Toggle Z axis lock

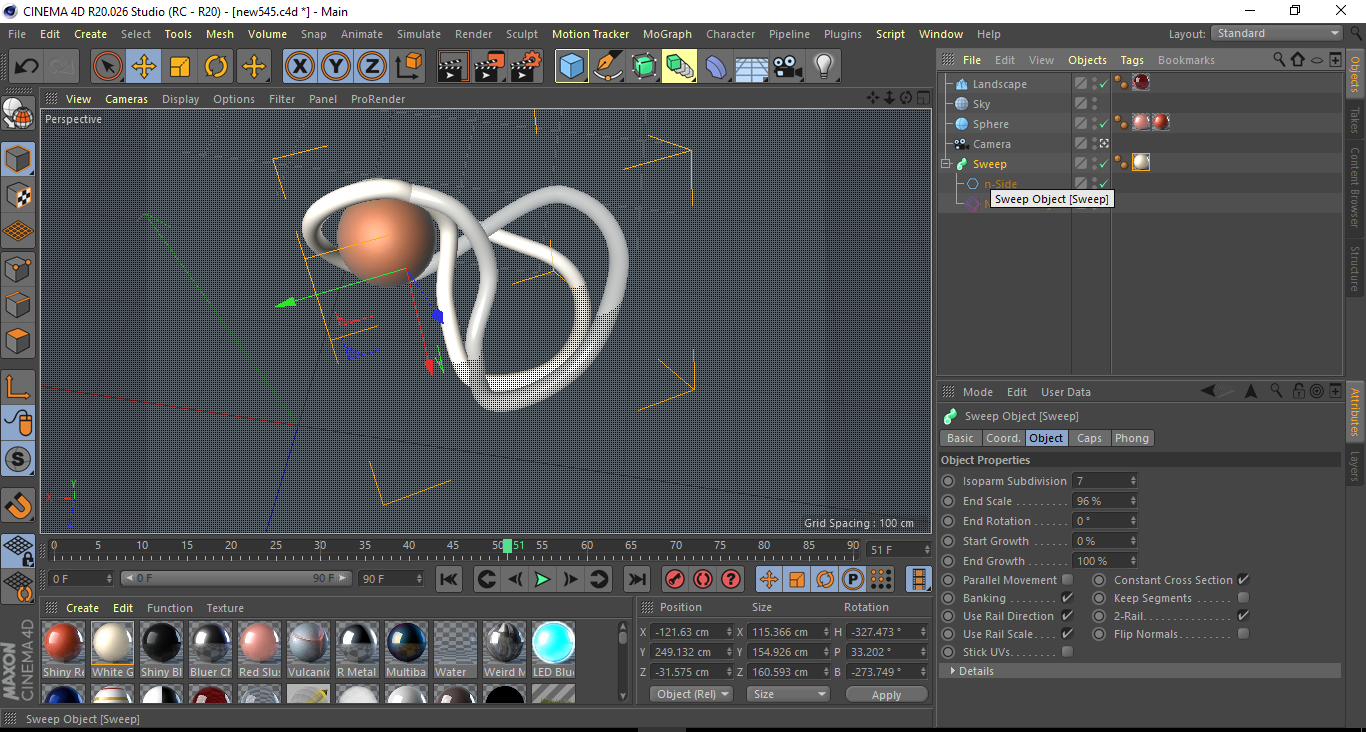[x=372, y=67]
